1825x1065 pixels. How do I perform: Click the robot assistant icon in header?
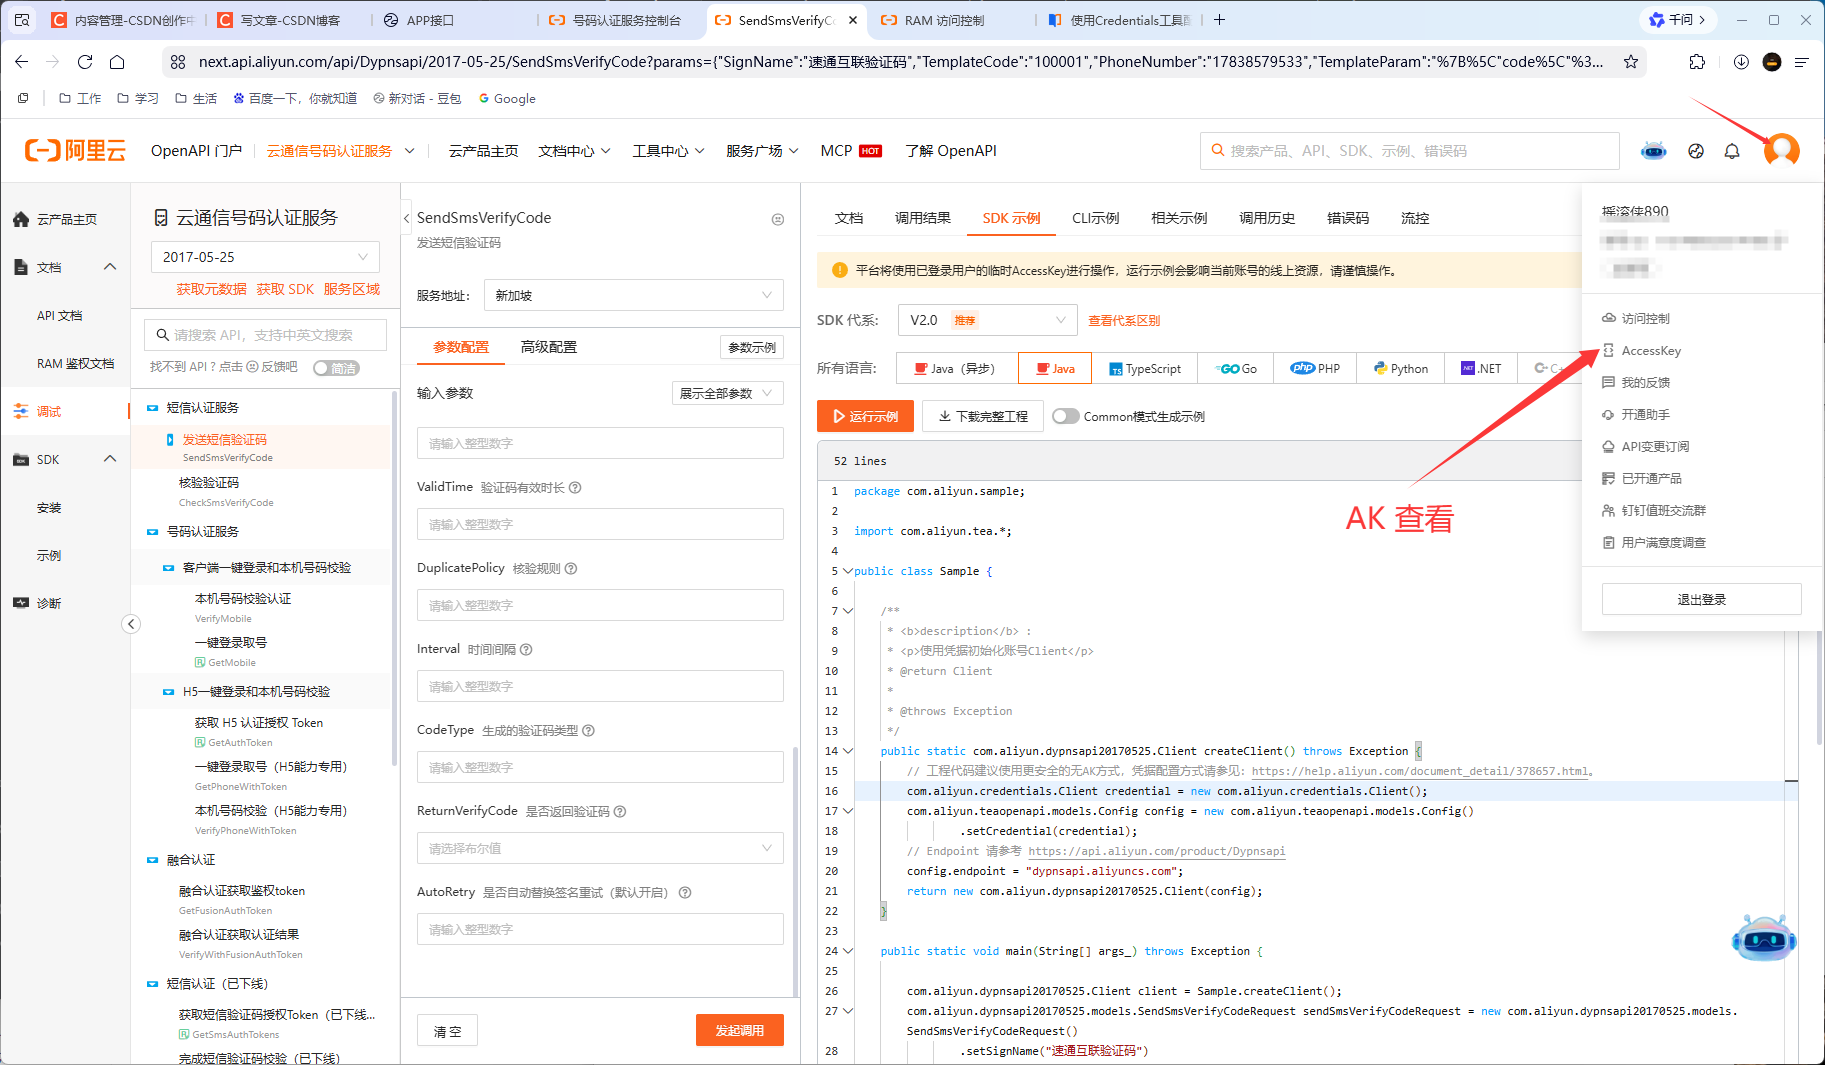(1654, 151)
